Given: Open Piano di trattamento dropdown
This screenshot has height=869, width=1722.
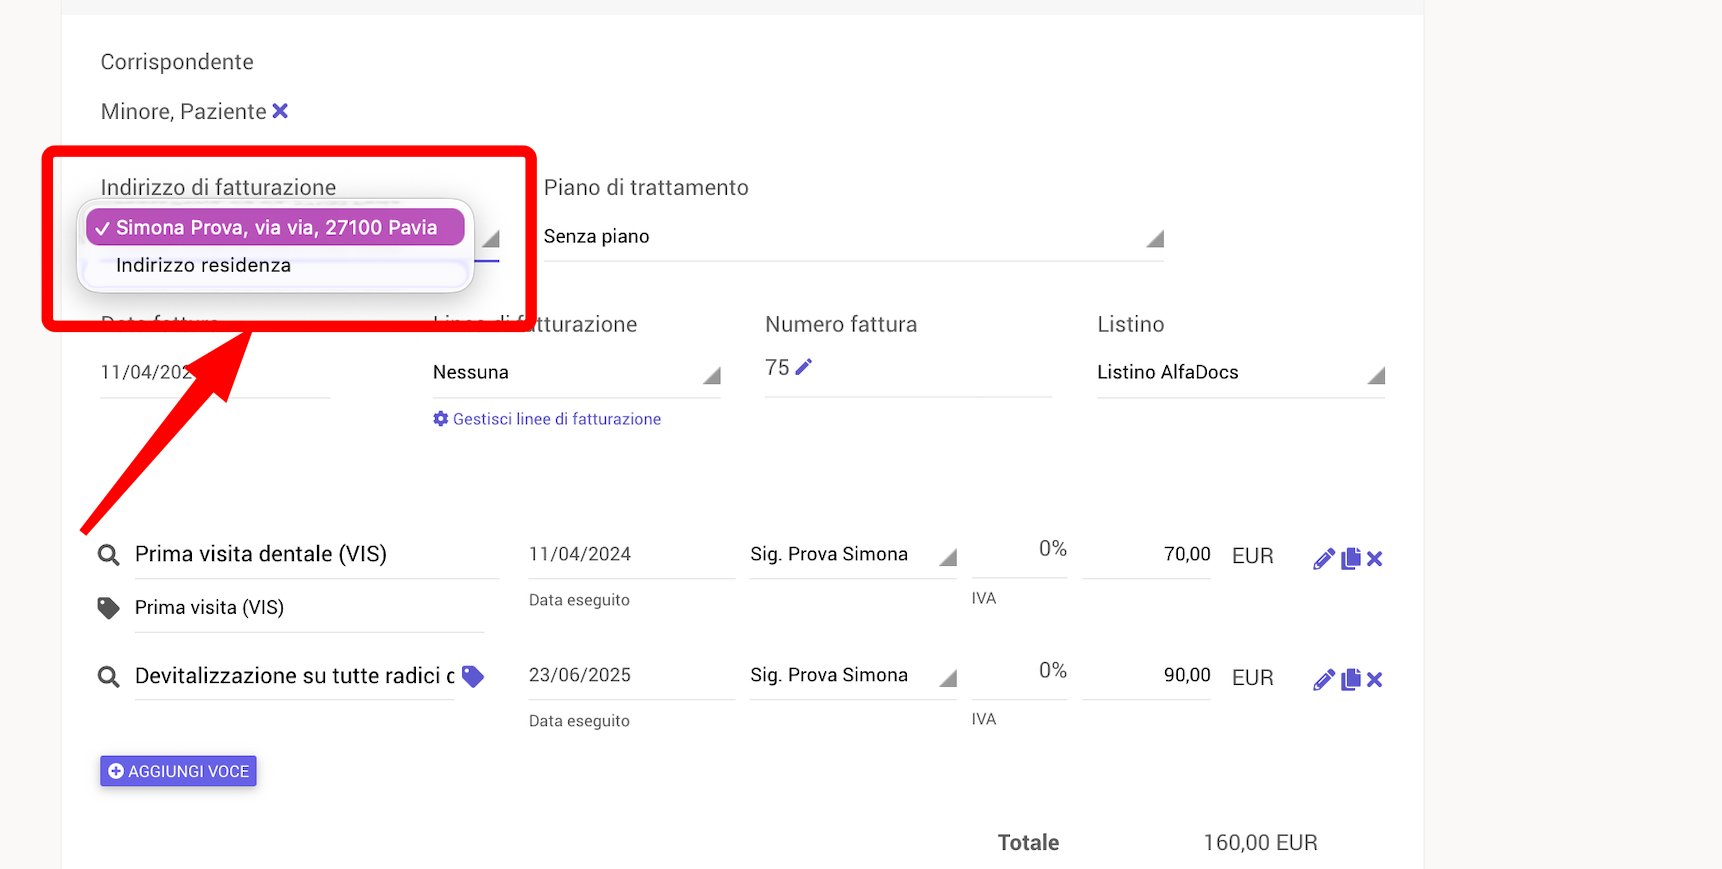Looking at the screenshot, I should (x=853, y=237).
